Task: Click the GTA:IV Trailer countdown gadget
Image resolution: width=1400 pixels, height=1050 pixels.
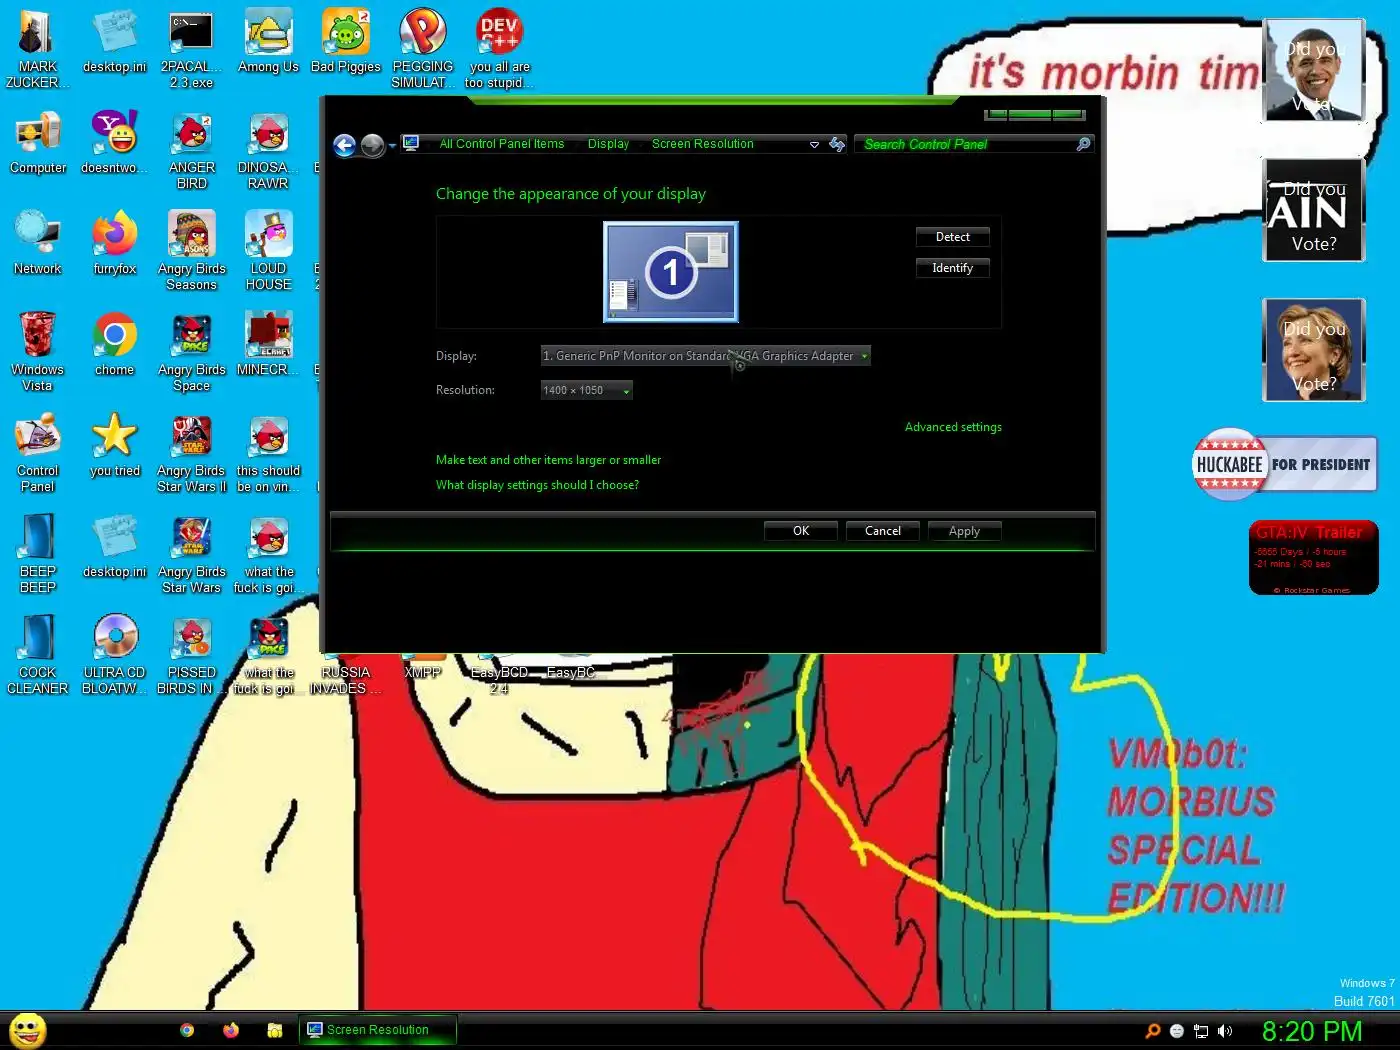Action: click(x=1314, y=558)
